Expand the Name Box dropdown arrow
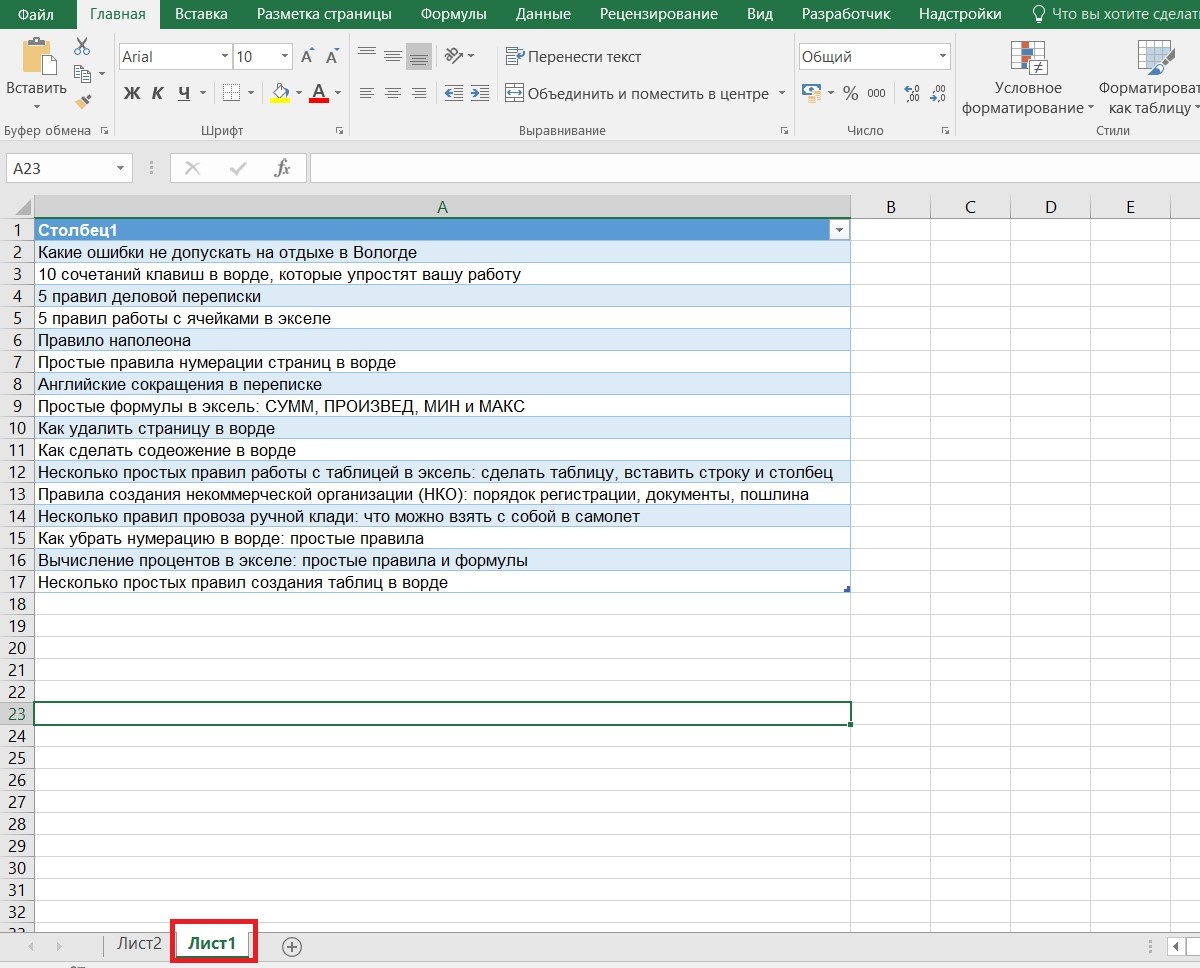The height and width of the screenshot is (968, 1200). pos(121,168)
